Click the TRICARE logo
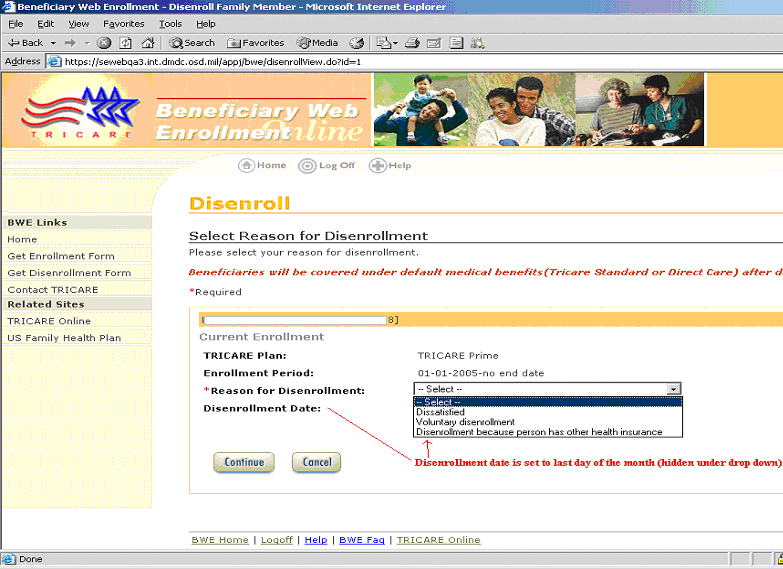Image resolution: width=783 pixels, height=569 pixels. point(78,113)
